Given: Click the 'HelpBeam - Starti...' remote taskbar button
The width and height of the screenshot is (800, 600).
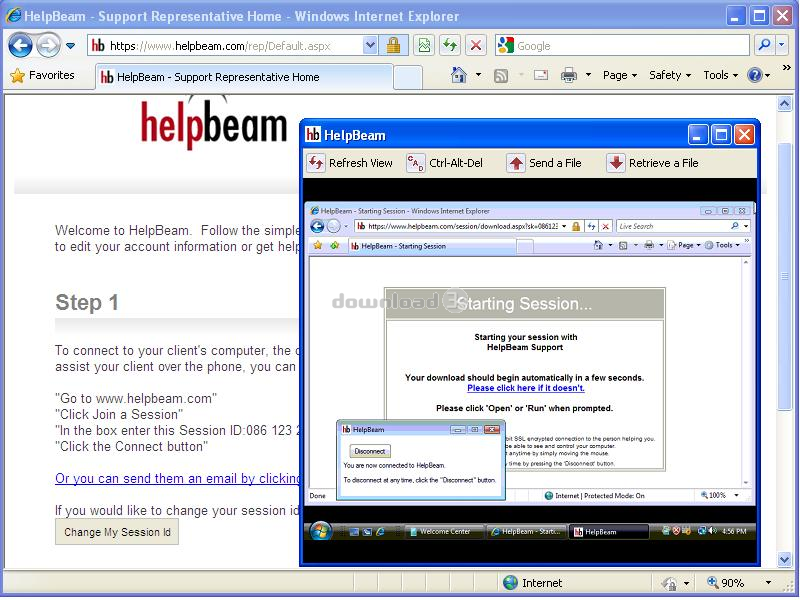Looking at the screenshot, I should 526,532.
